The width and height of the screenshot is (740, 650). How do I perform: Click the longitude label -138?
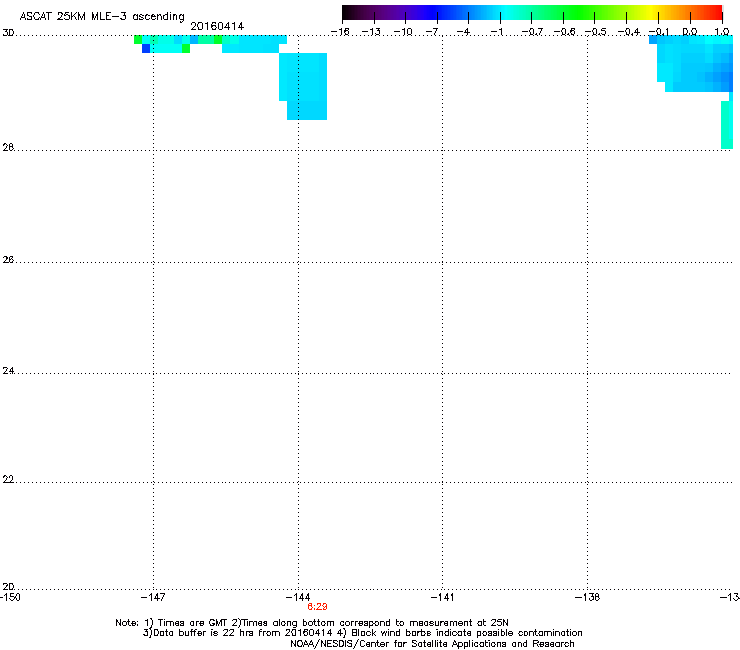coord(588,597)
